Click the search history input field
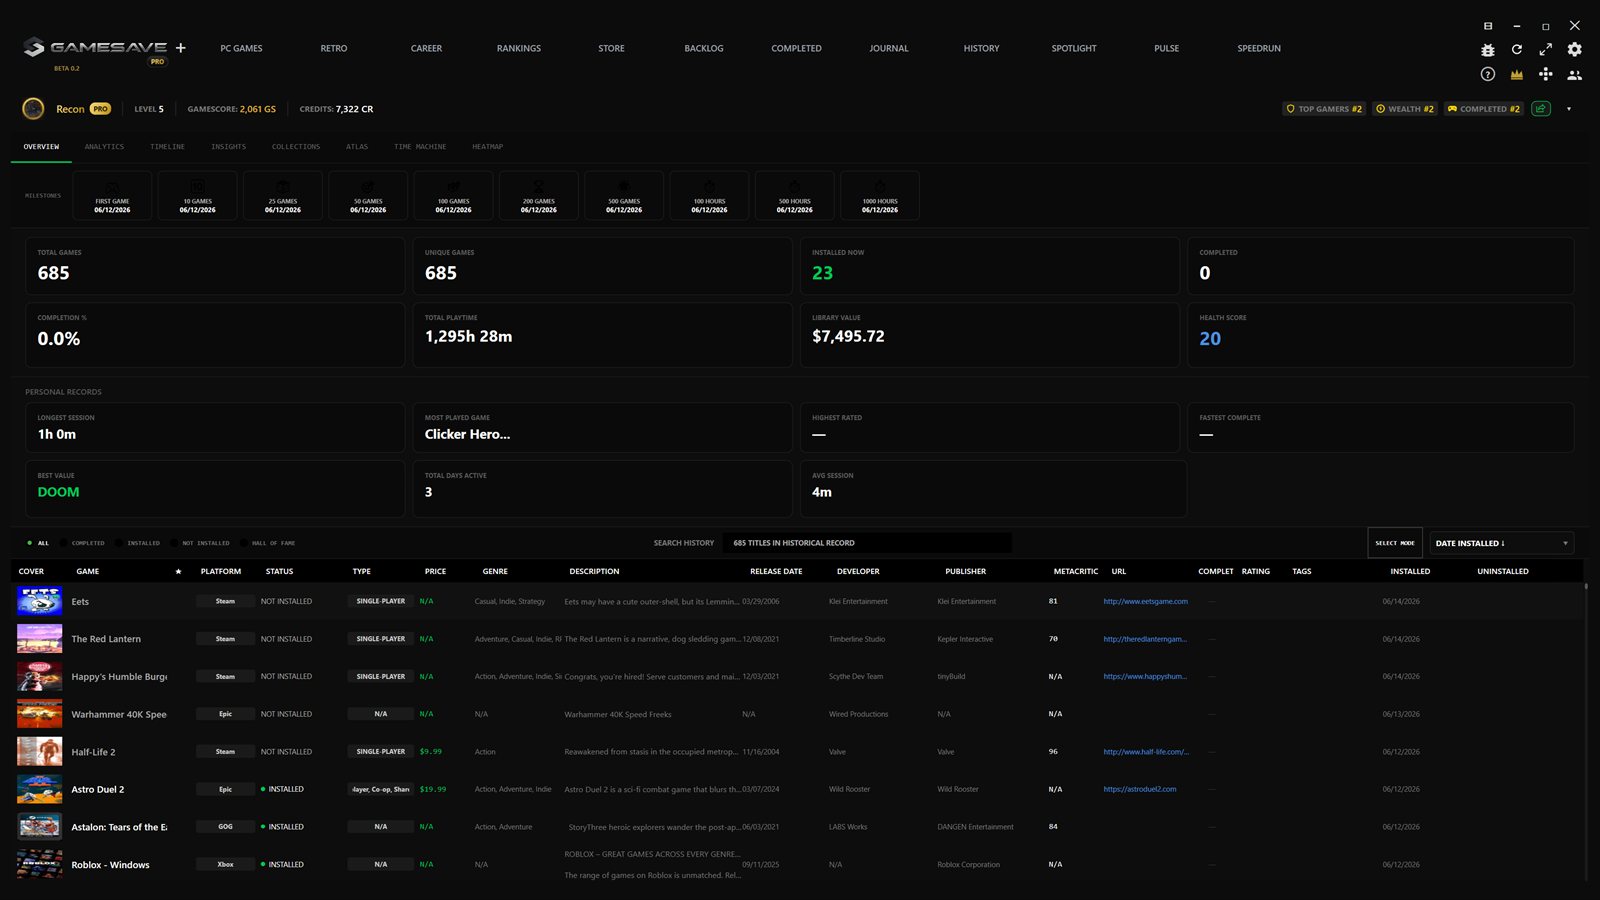 pyautogui.click(x=866, y=543)
